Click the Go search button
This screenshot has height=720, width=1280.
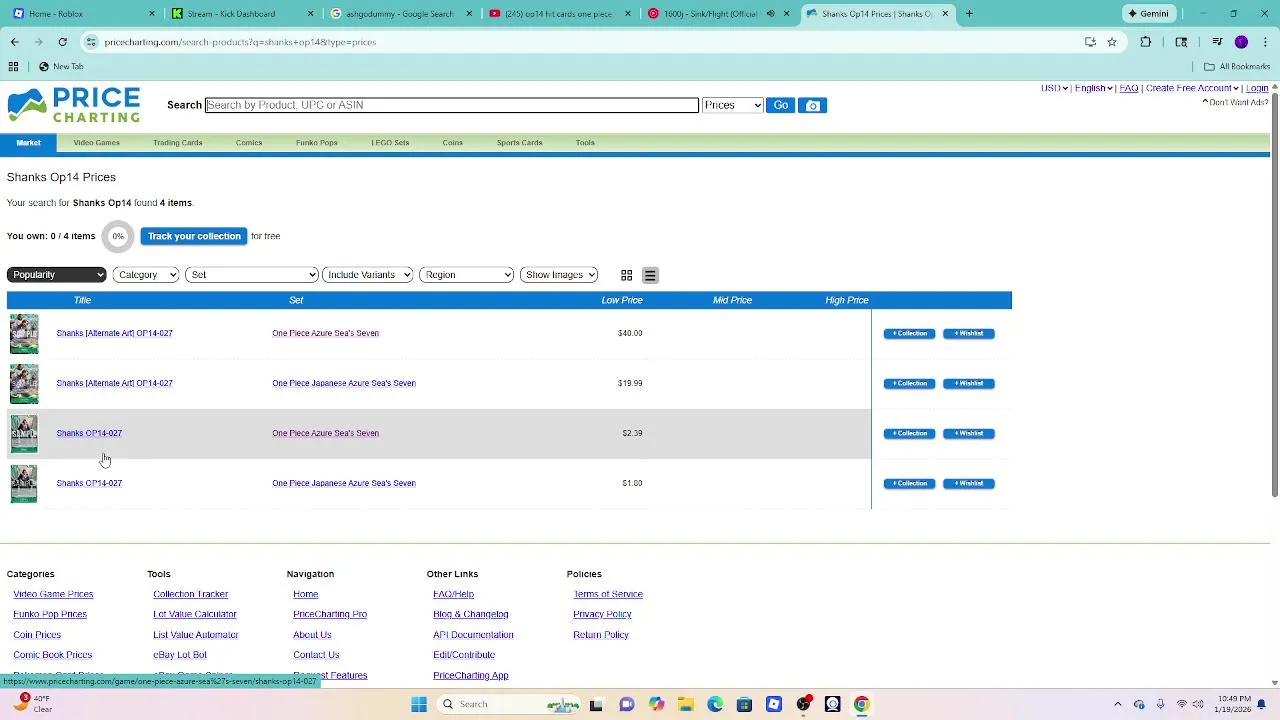coord(780,105)
